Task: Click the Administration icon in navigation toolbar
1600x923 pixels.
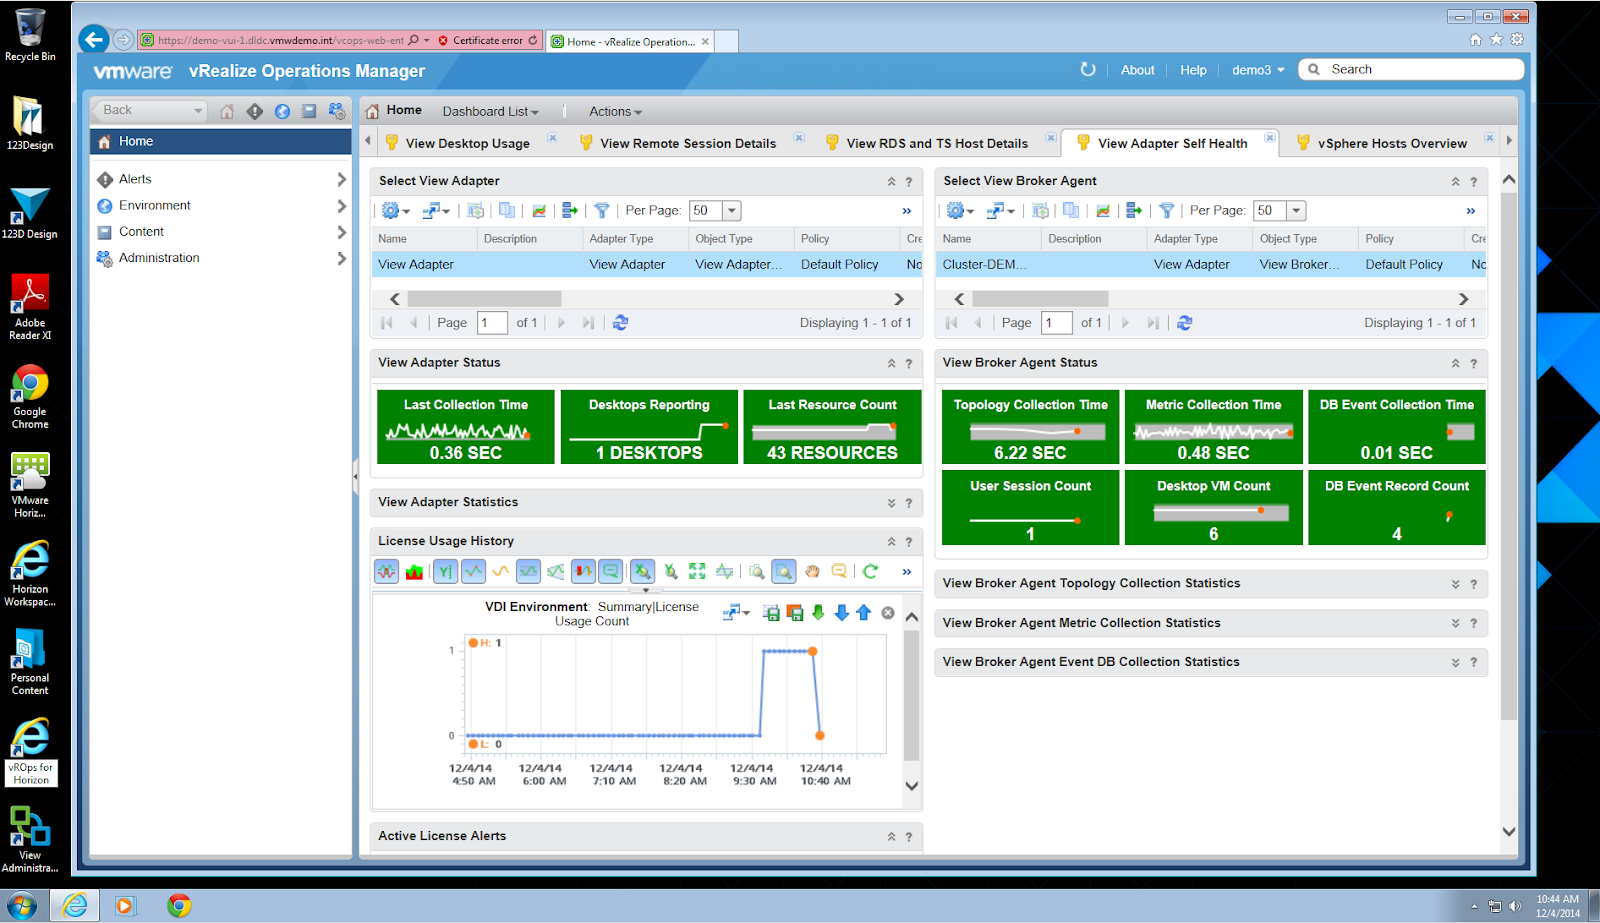Action: [337, 111]
